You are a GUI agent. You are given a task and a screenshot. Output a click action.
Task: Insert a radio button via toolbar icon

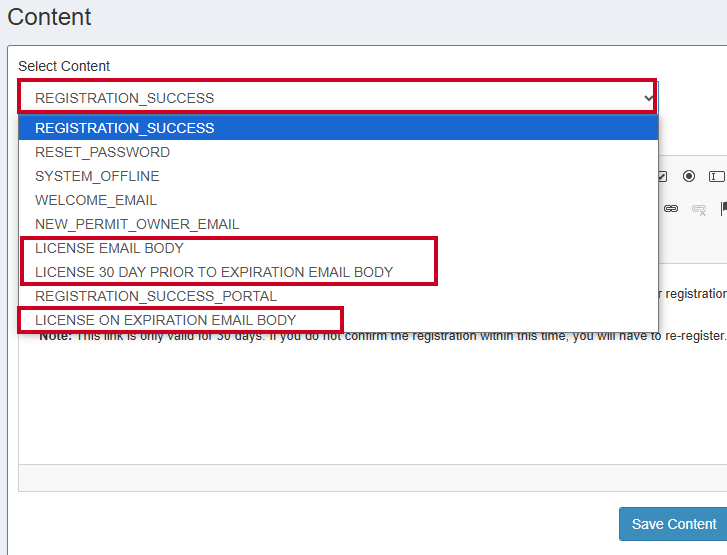[x=689, y=176]
